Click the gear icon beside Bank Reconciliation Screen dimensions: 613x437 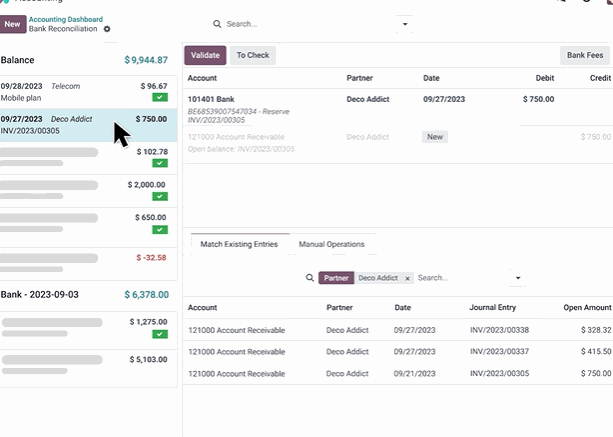(x=107, y=29)
